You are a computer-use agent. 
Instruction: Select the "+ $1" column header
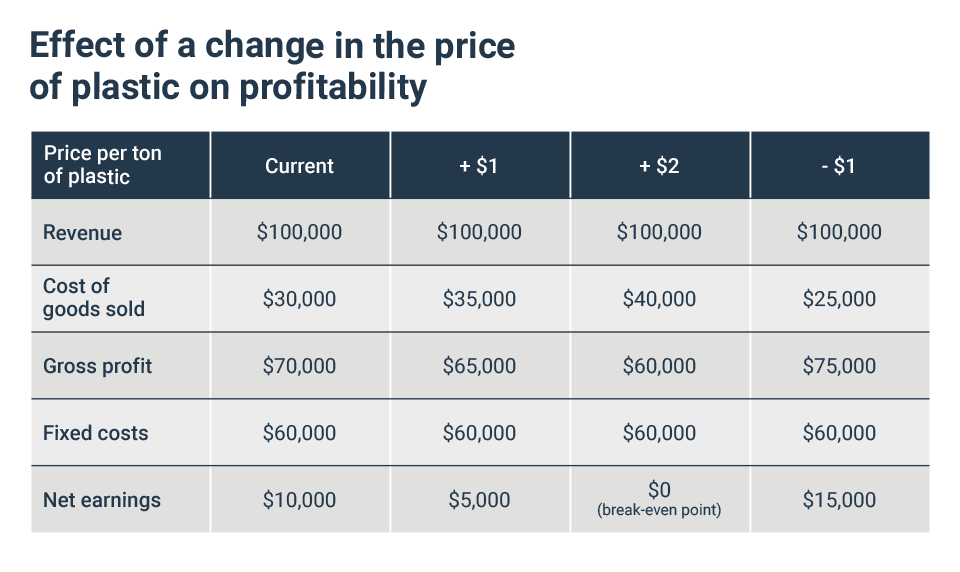pyautogui.click(x=479, y=166)
